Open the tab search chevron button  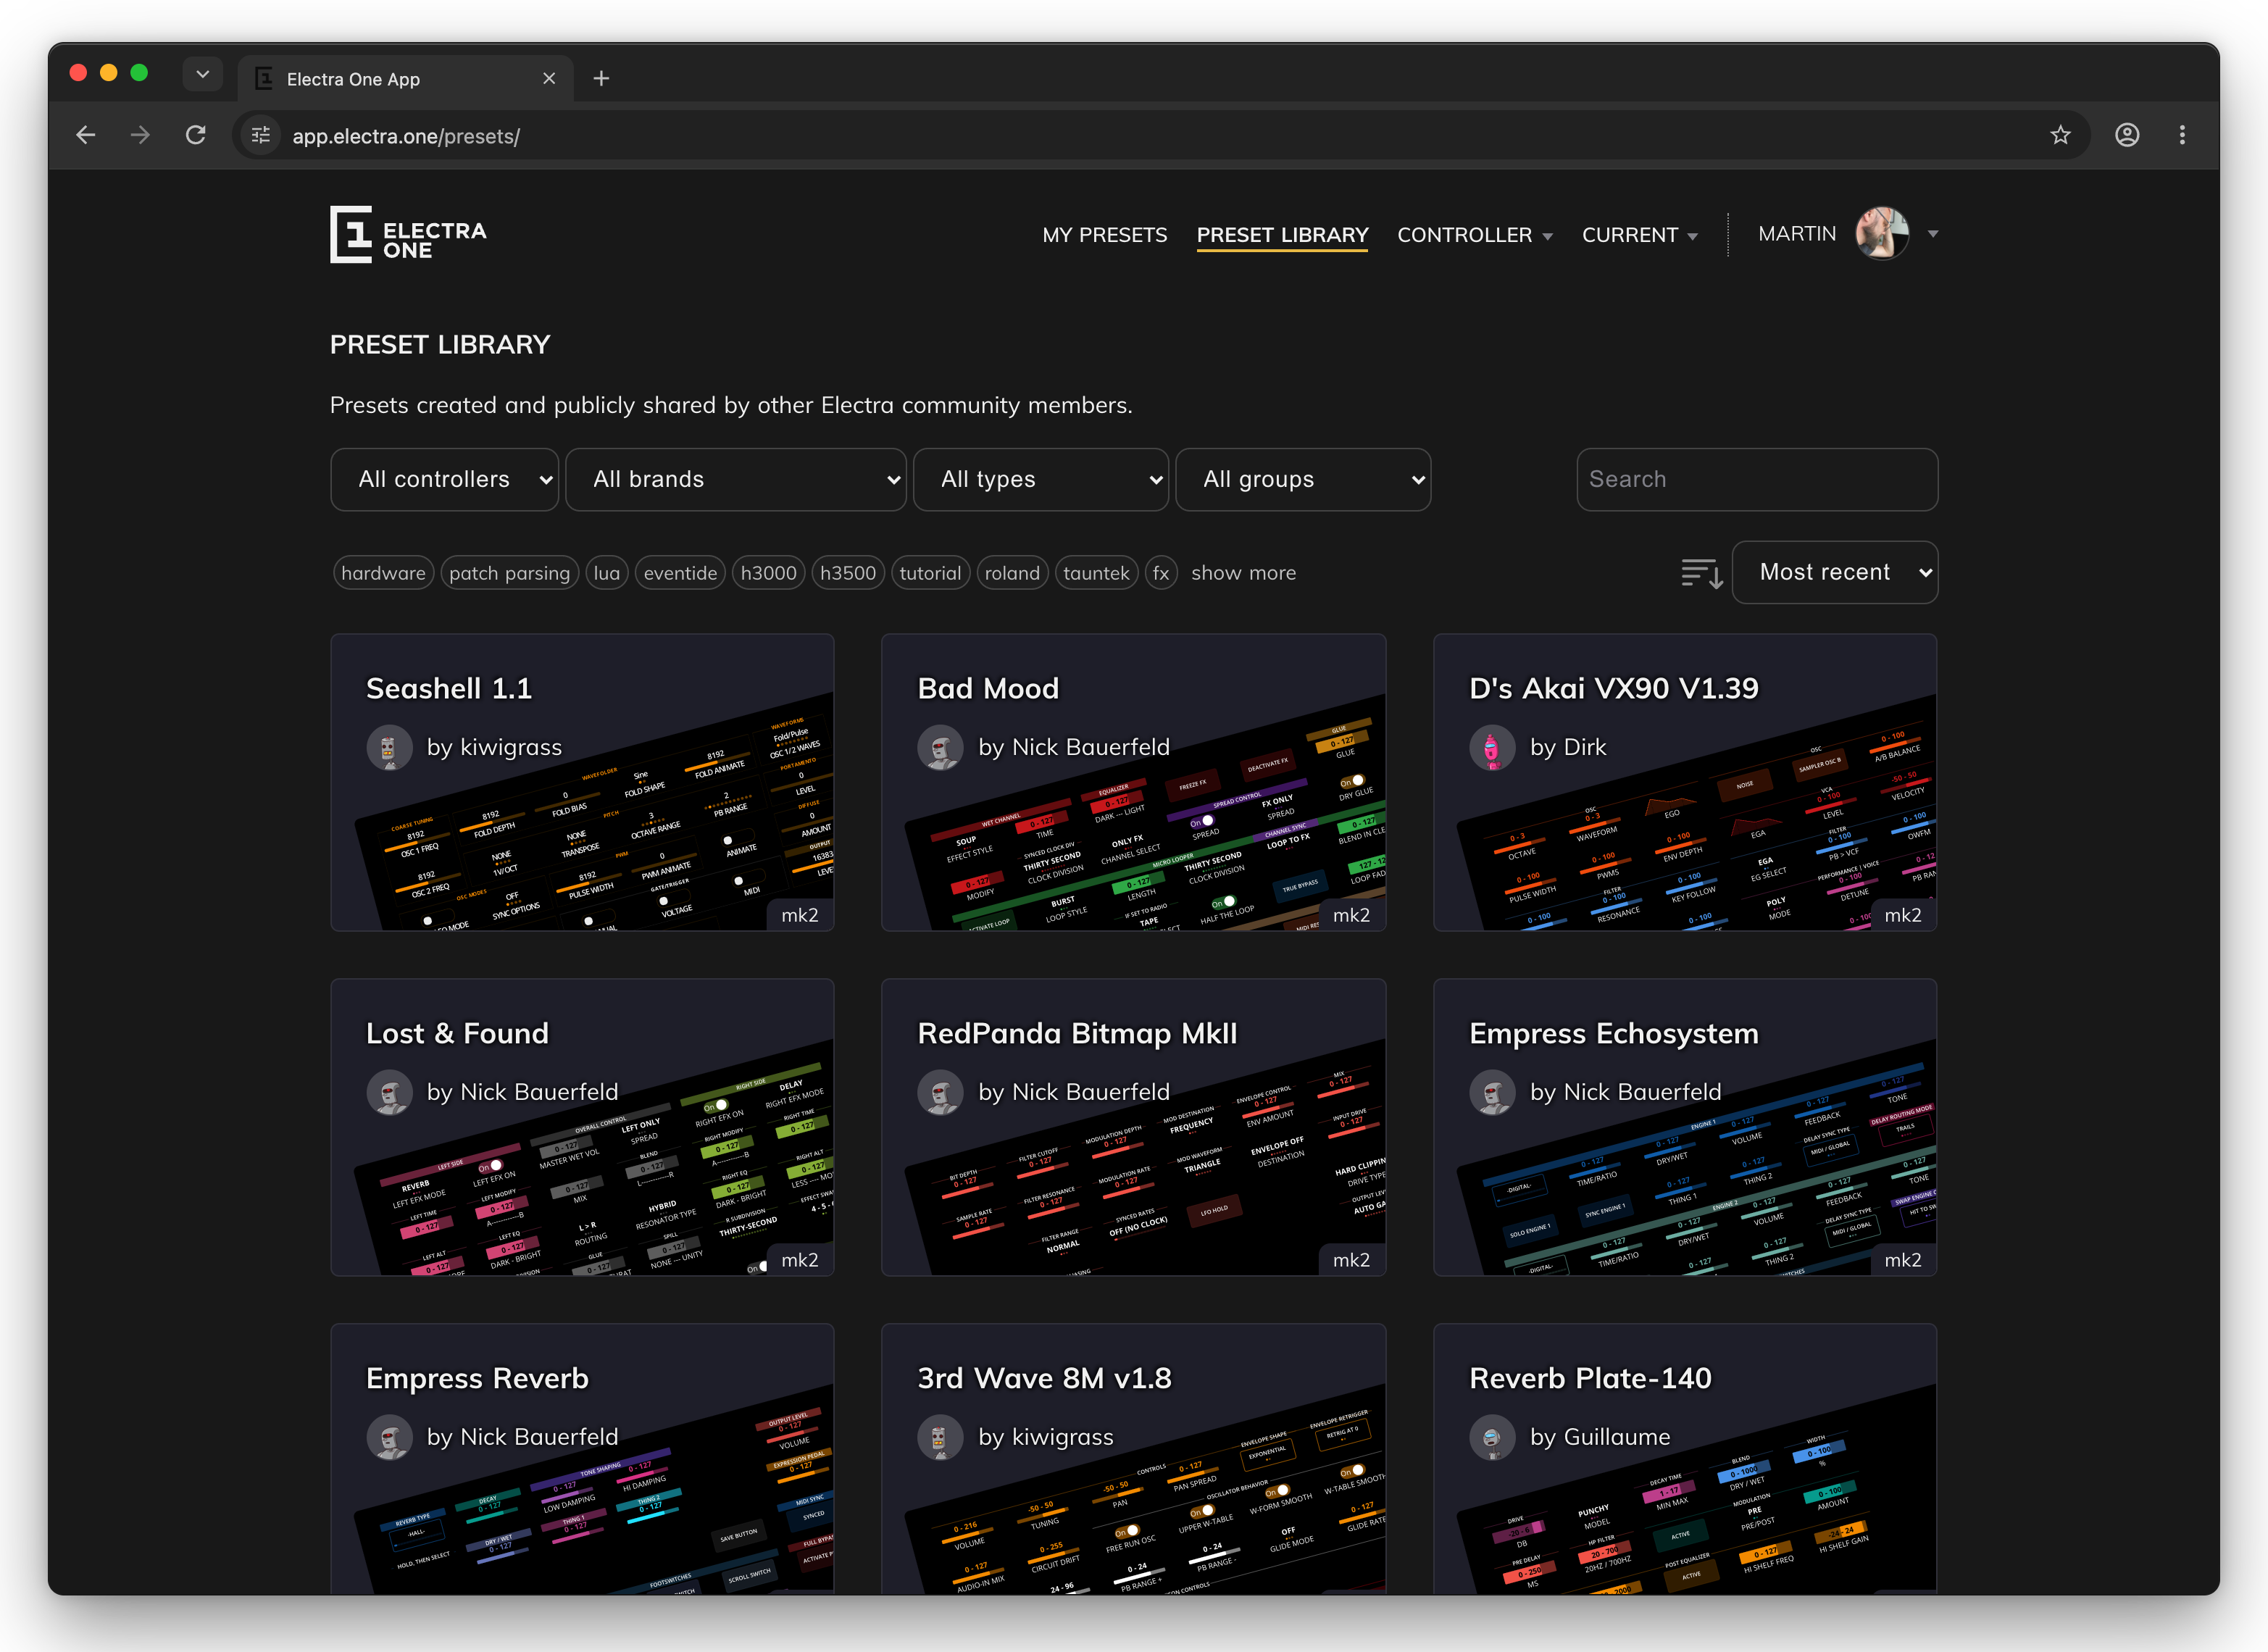click(202, 74)
